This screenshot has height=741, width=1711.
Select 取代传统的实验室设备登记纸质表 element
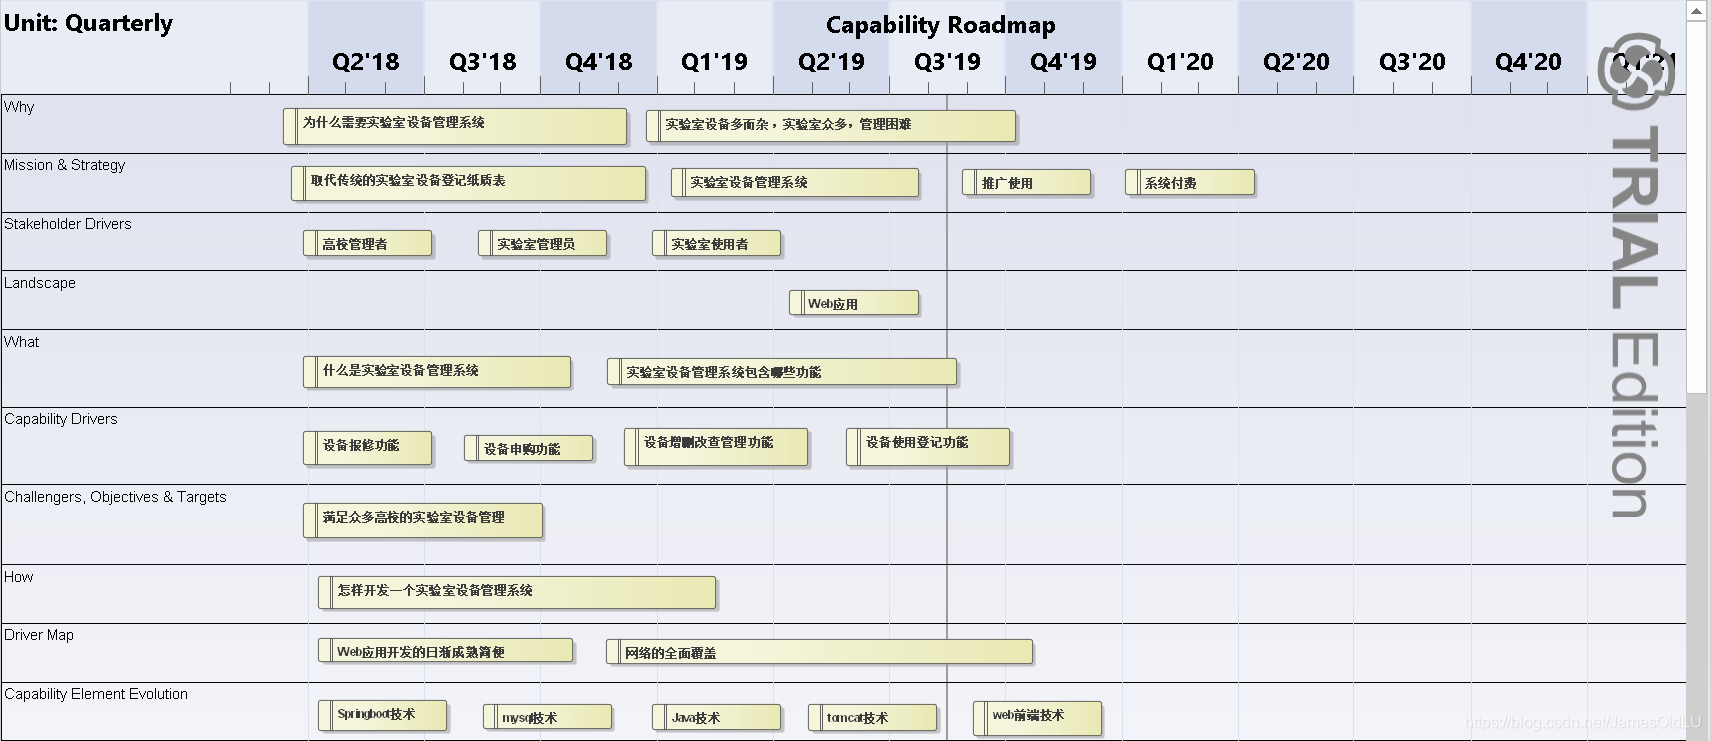point(469,183)
